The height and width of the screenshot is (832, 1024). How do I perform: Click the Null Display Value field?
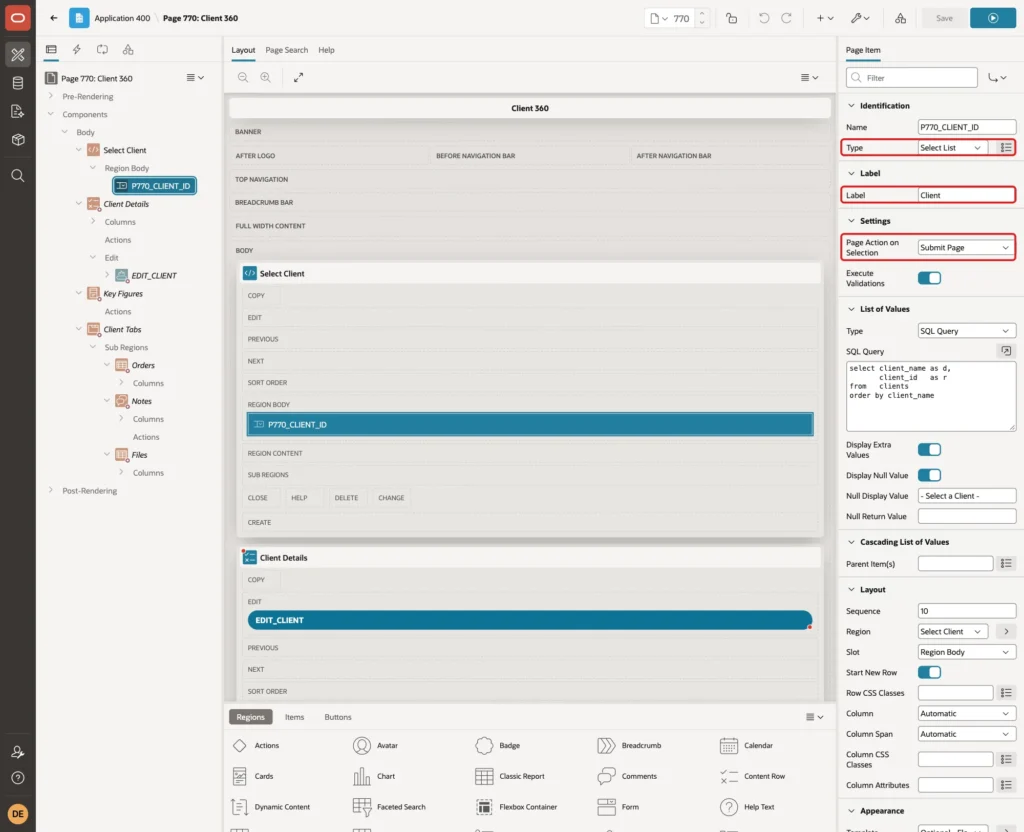(966, 496)
